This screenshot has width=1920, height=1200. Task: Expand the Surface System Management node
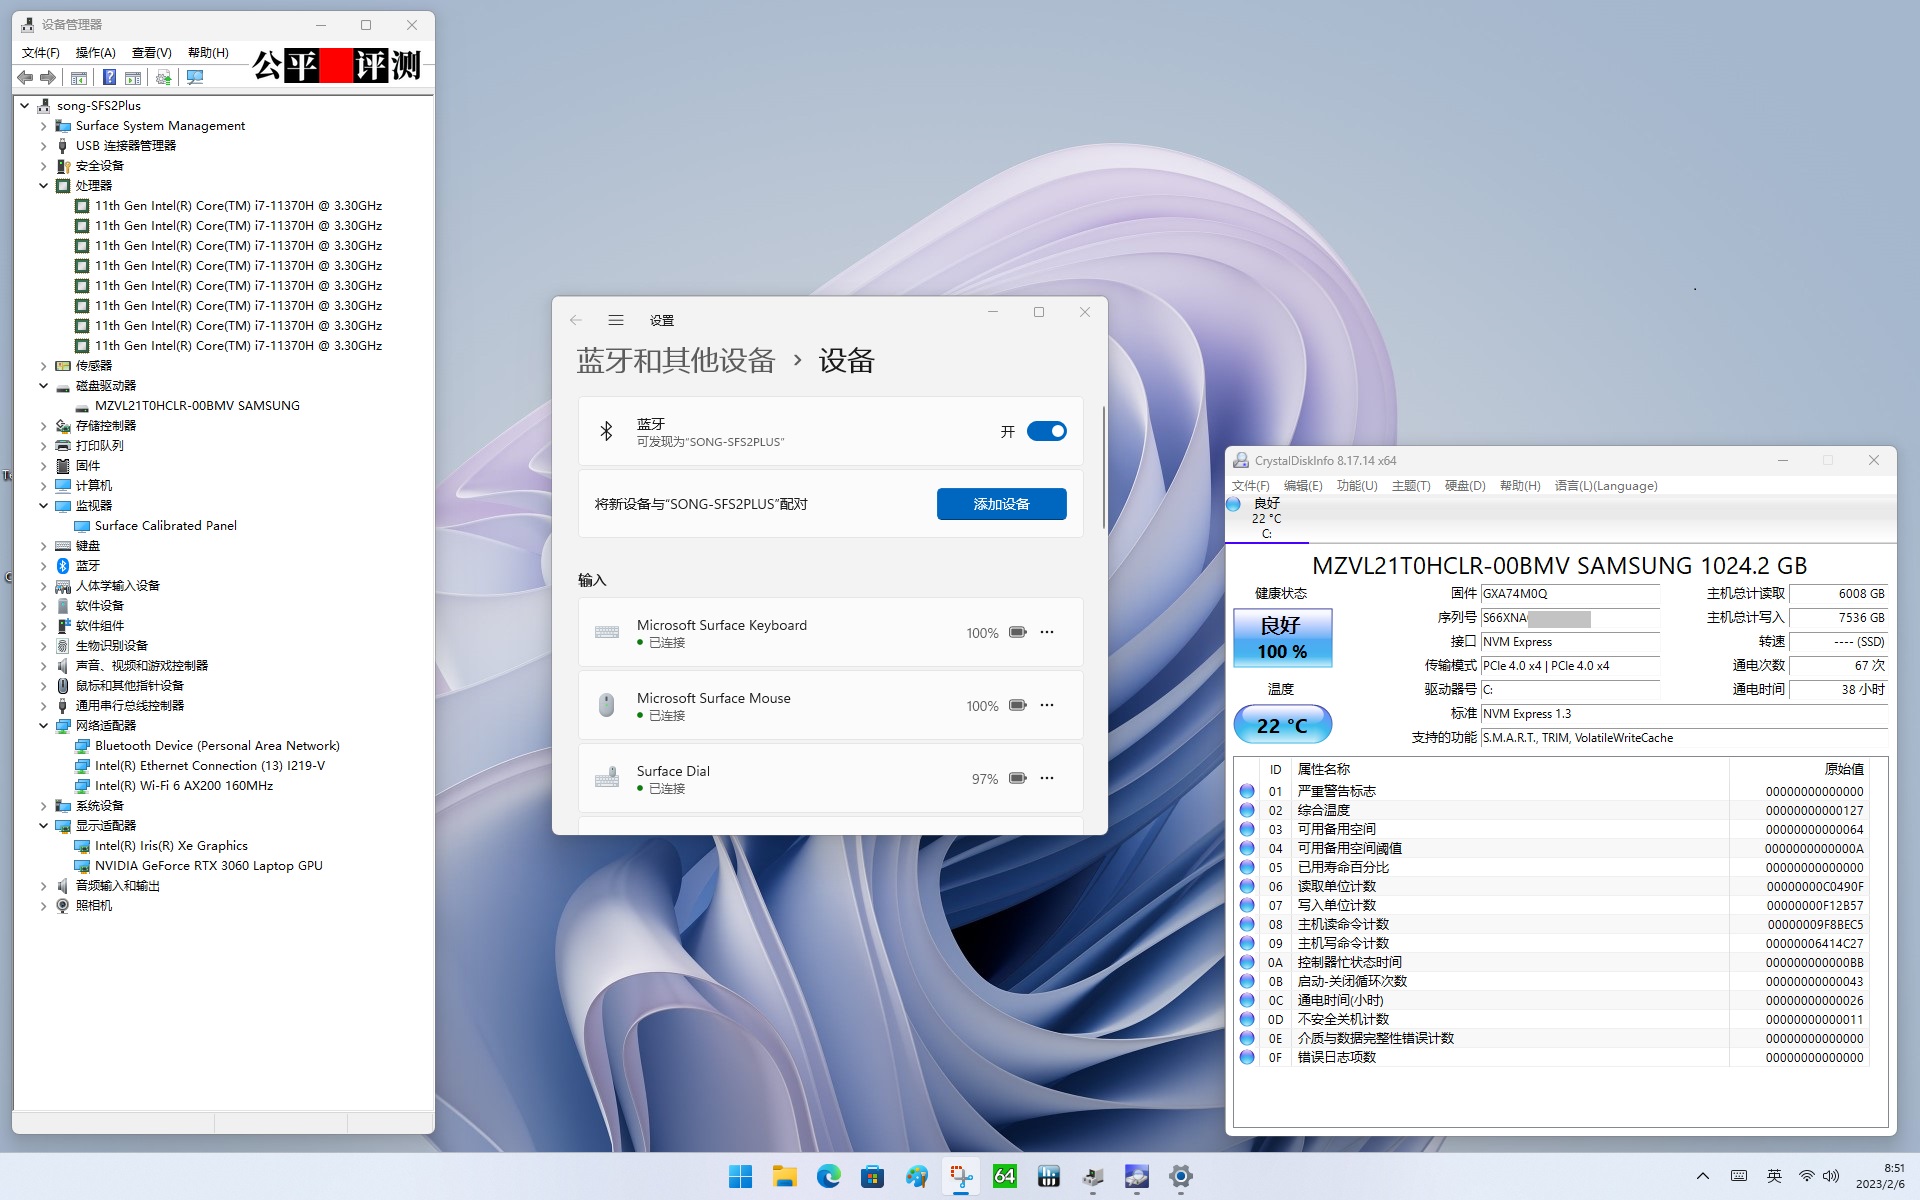(43, 125)
